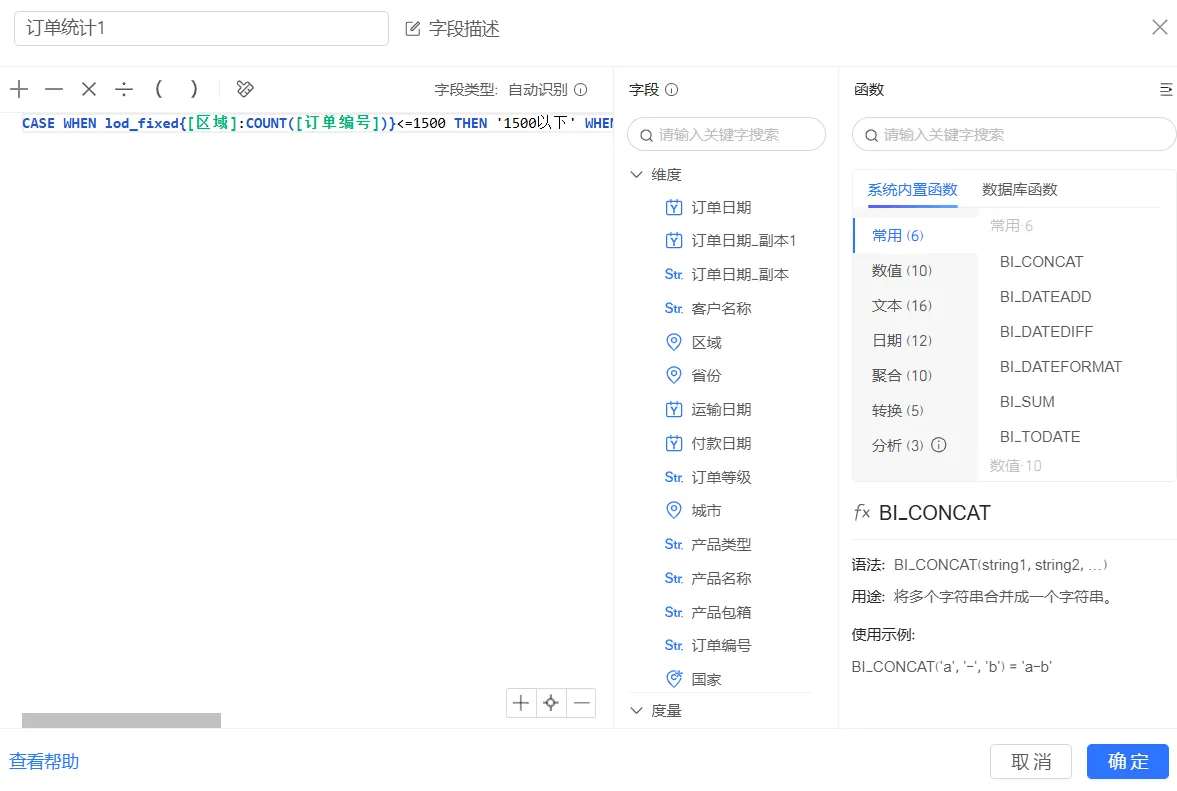Insert the minus operator

[54, 89]
